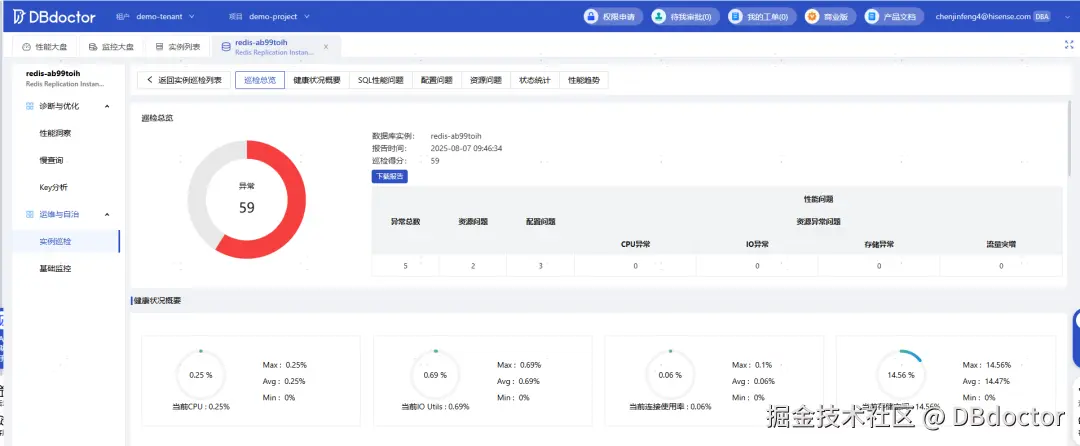This screenshot has width=1080, height=446.
Task: Click the redis tab database icon
Action: pyautogui.click(x=226, y=47)
